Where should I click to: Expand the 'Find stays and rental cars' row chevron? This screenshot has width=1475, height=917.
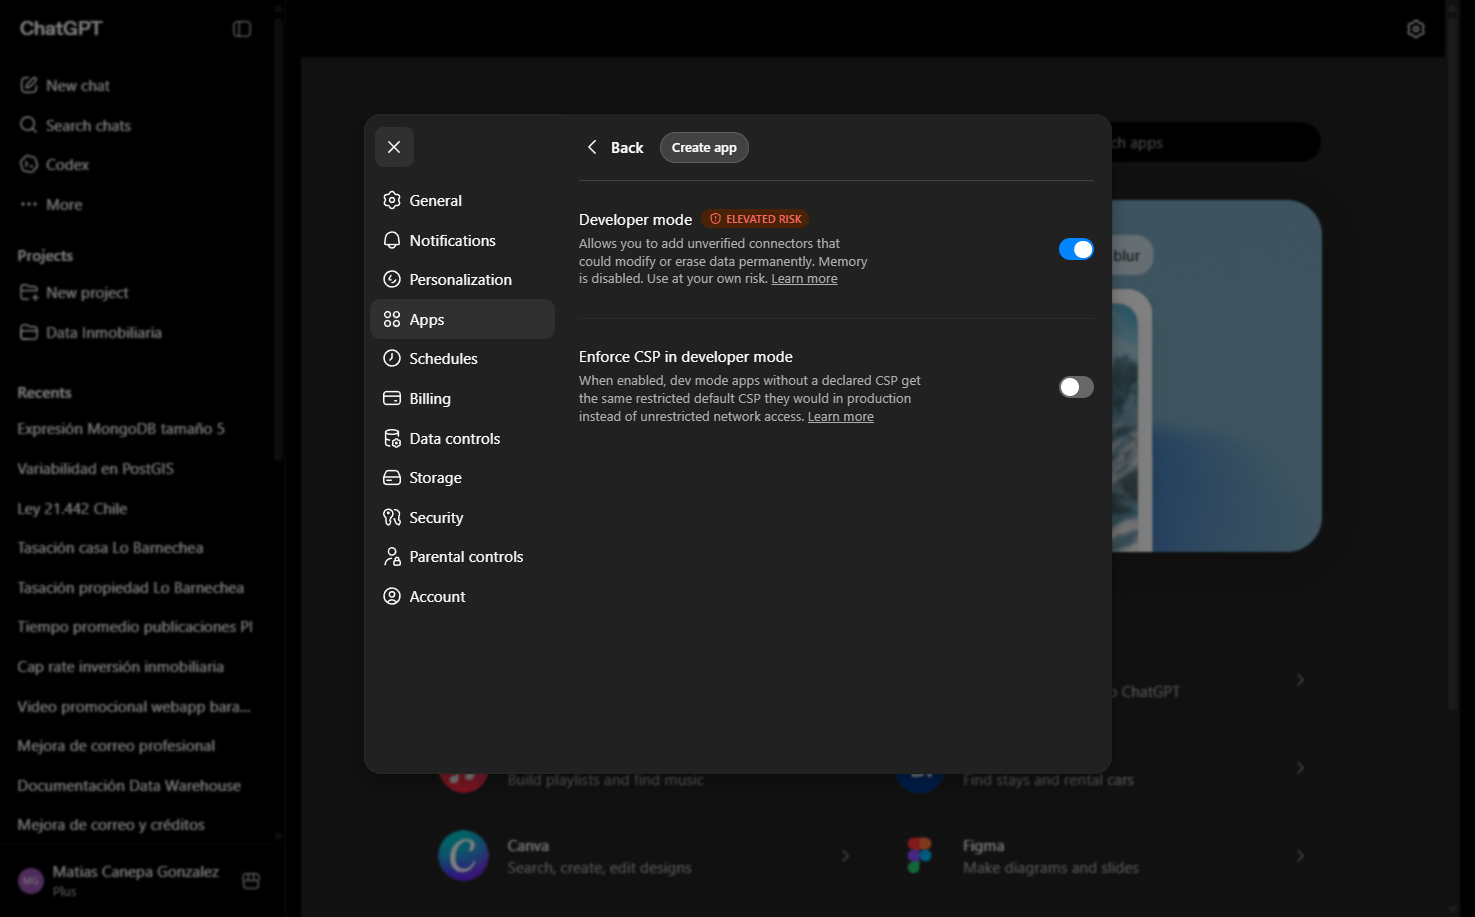(x=1300, y=768)
